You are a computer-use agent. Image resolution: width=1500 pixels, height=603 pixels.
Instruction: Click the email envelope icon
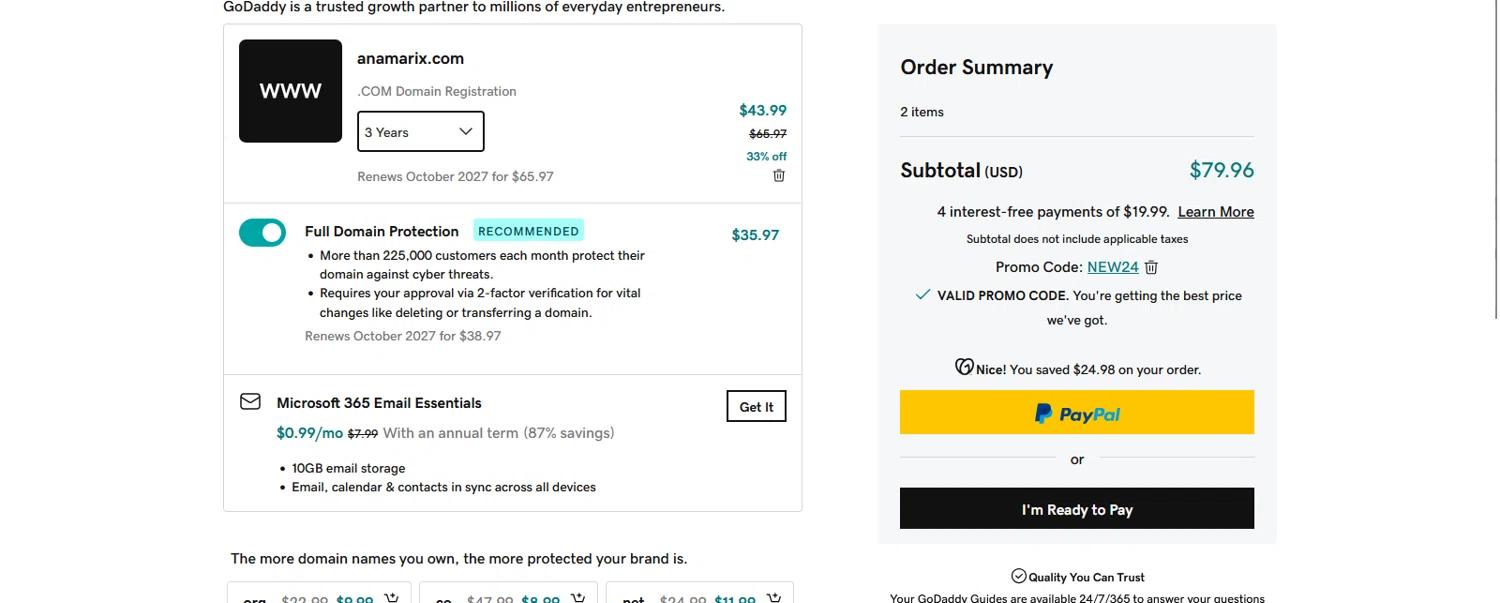coord(250,402)
